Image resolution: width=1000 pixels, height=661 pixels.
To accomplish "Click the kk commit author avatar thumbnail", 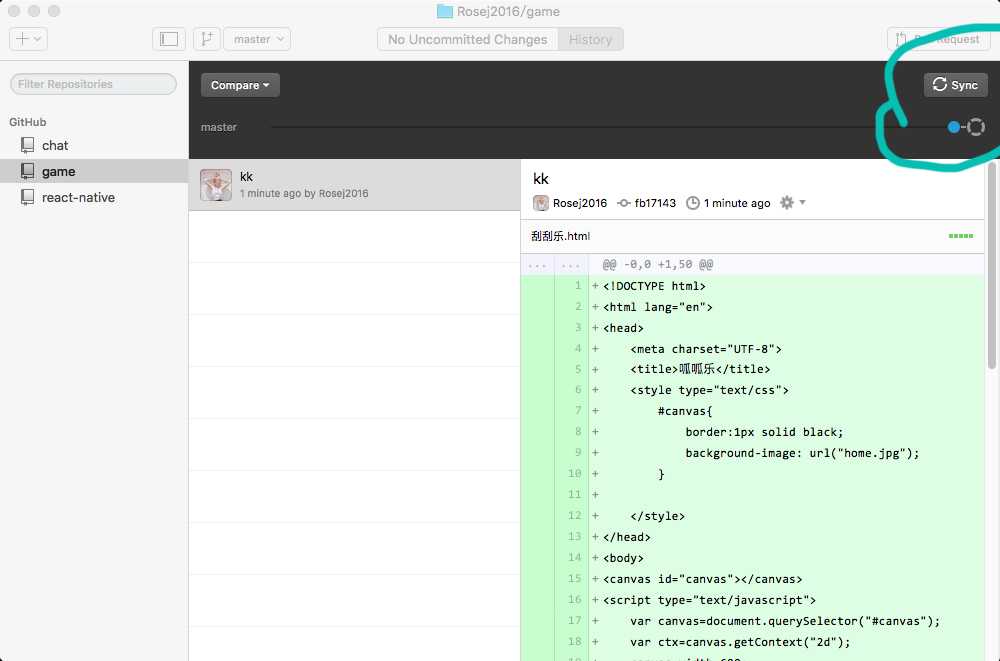I will tap(216, 185).
